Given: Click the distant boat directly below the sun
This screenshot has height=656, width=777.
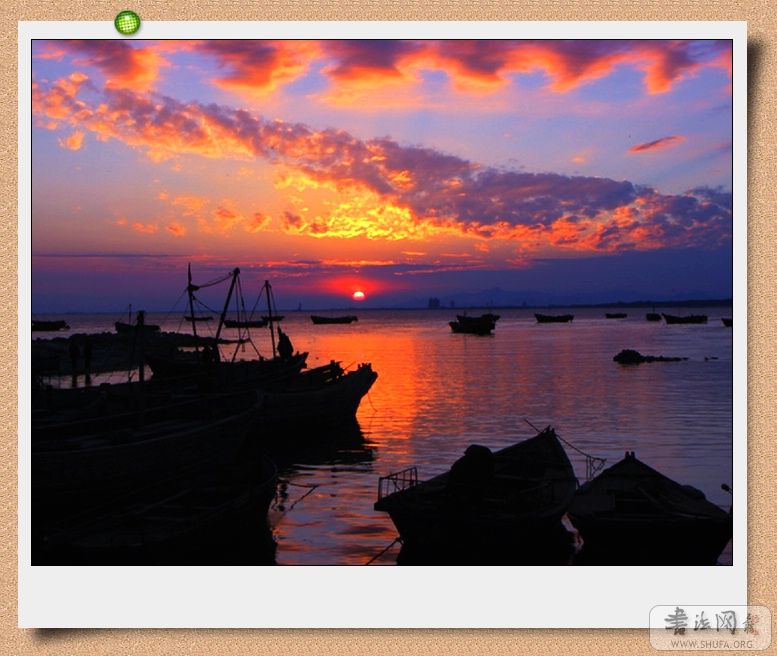Looking at the screenshot, I should 333,320.
